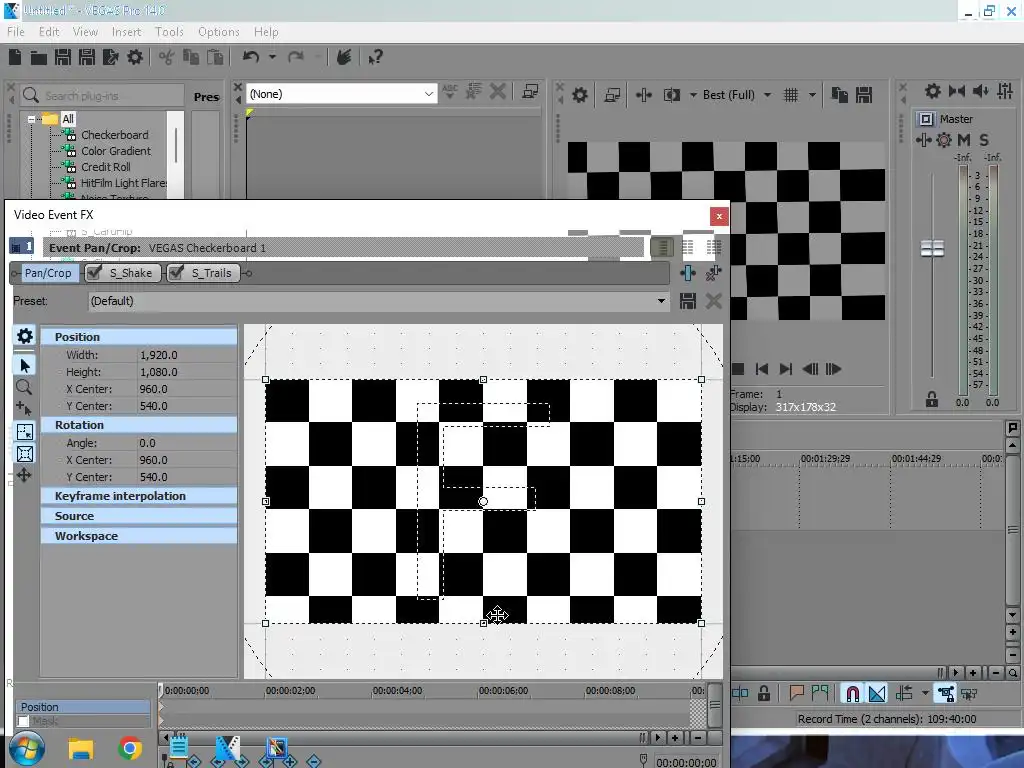The image size is (1024, 768).
Task: Select Color Gradient in the plug-in list
Action: tap(116, 151)
